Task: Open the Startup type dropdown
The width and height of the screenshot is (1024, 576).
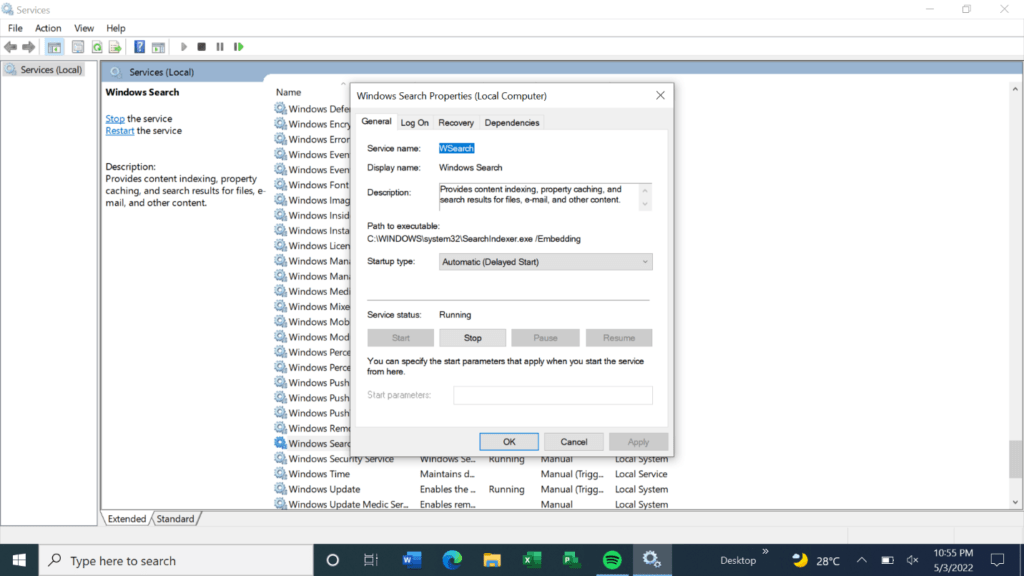Action: click(x=545, y=262)
